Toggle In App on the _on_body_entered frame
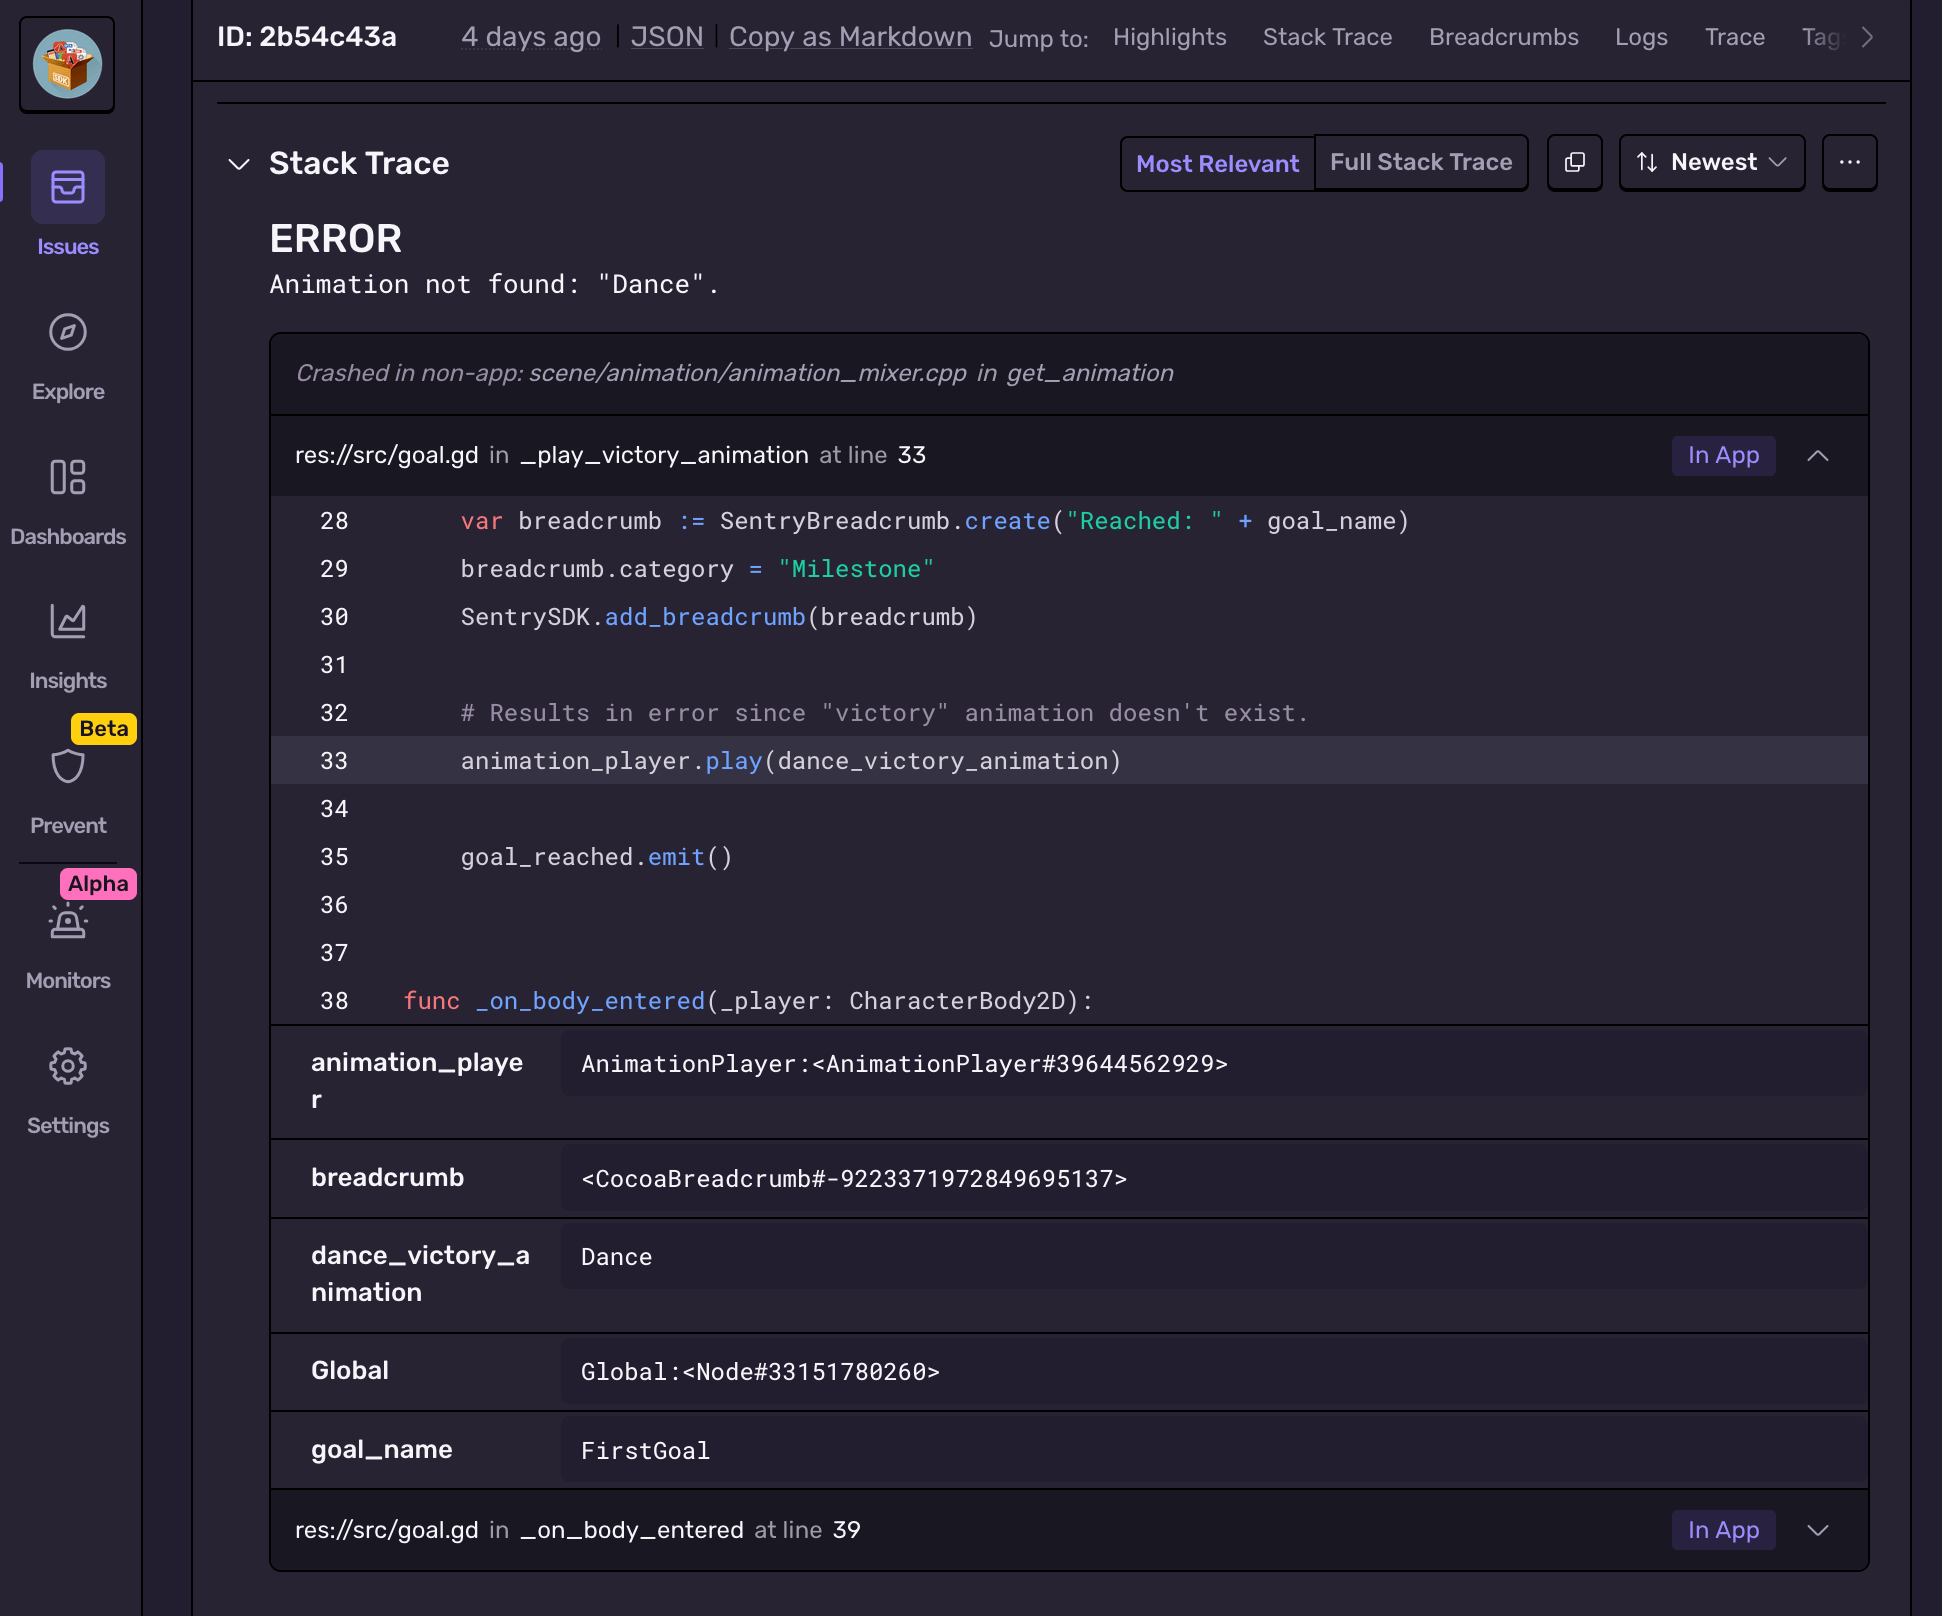 (1722, 1530)
